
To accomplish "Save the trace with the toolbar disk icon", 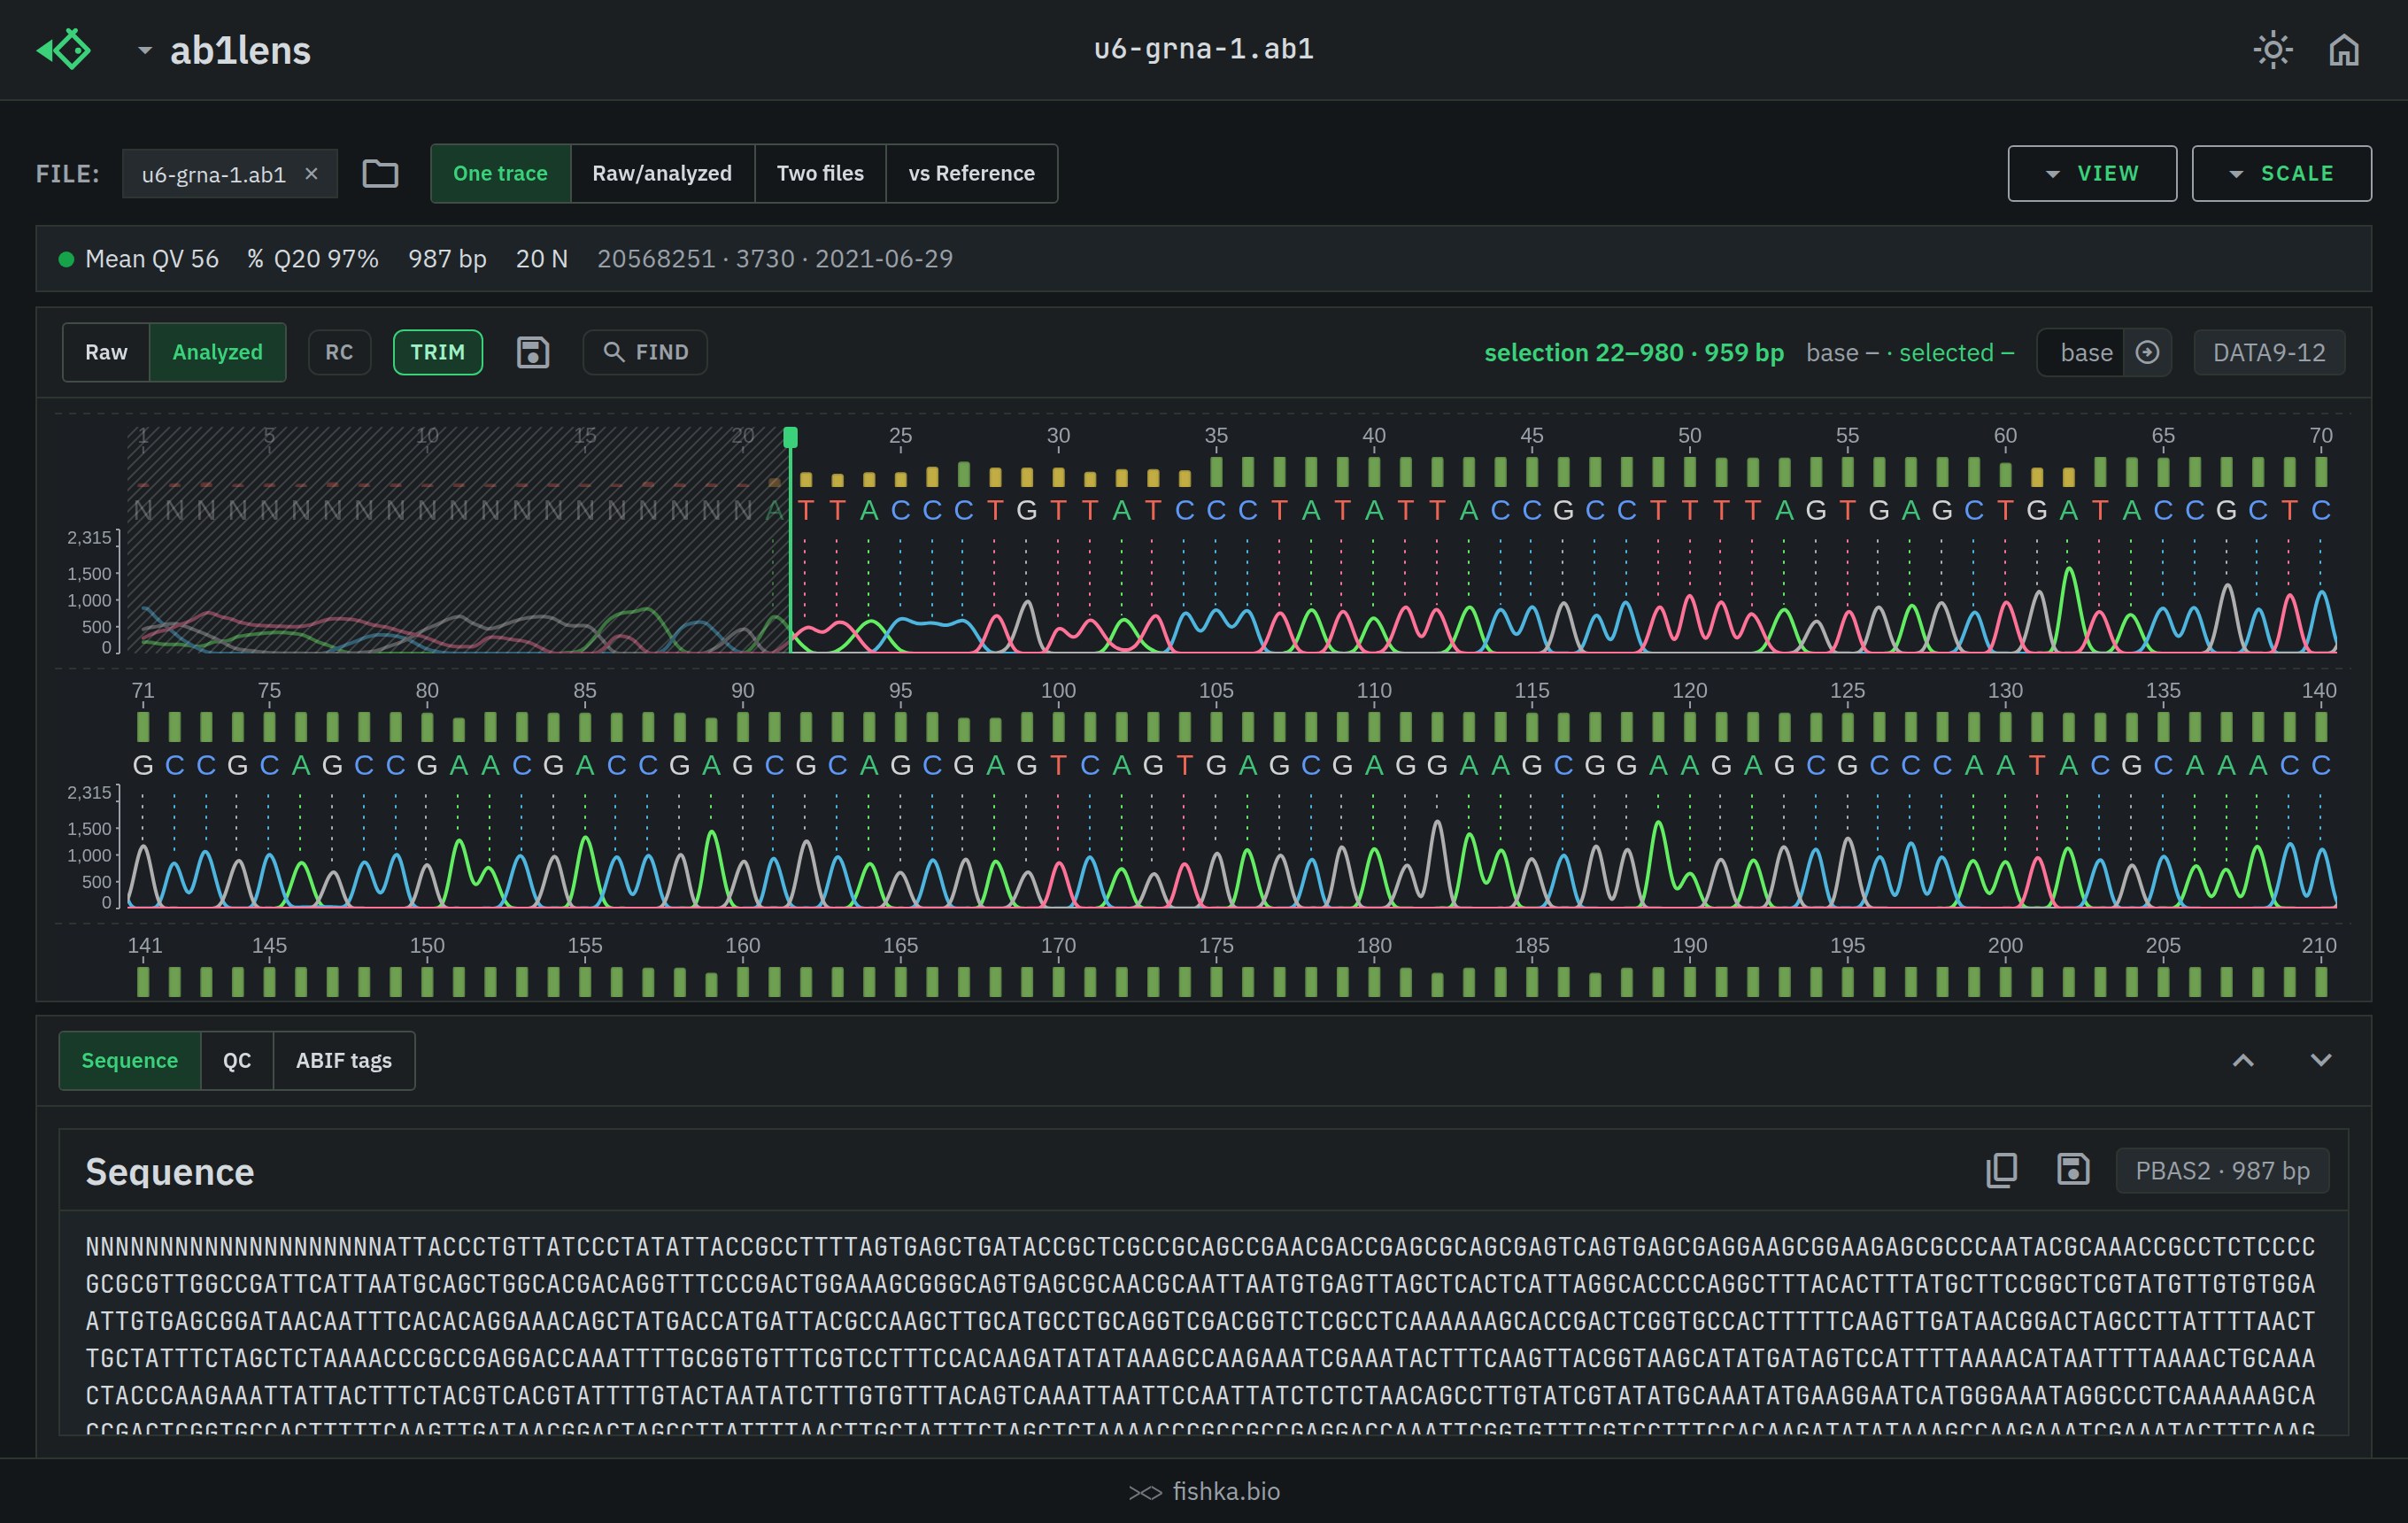I will [x=532, y=352].
